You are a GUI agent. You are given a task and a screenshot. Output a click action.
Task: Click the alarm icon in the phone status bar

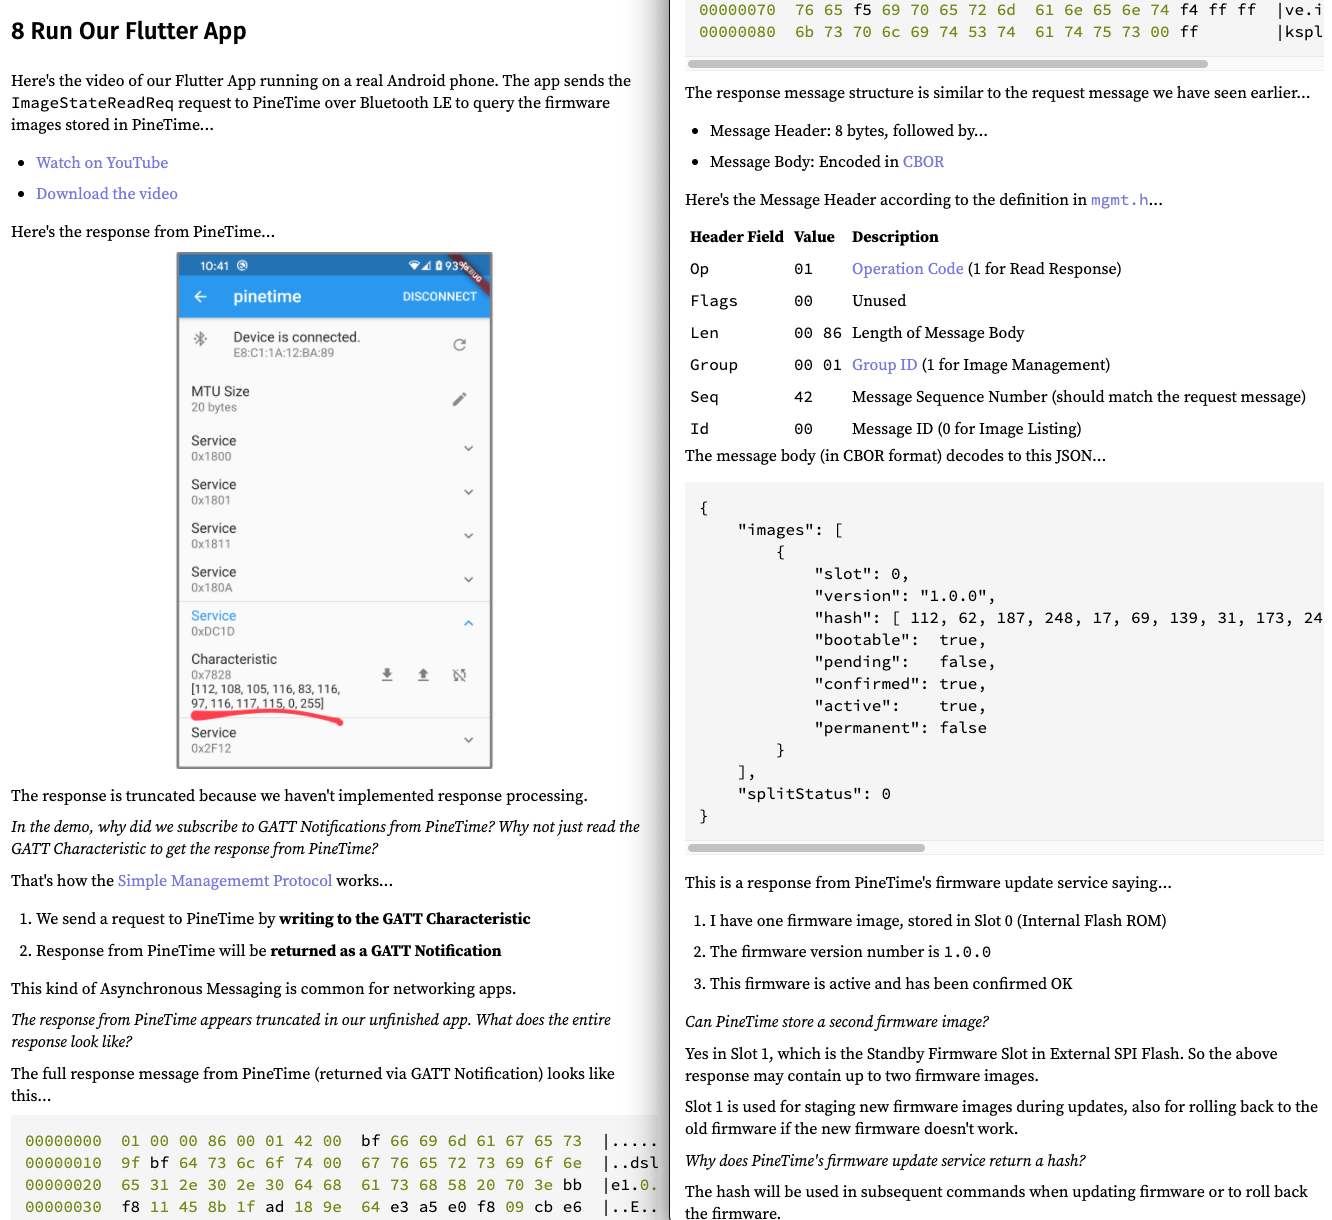tap(242, 266)
